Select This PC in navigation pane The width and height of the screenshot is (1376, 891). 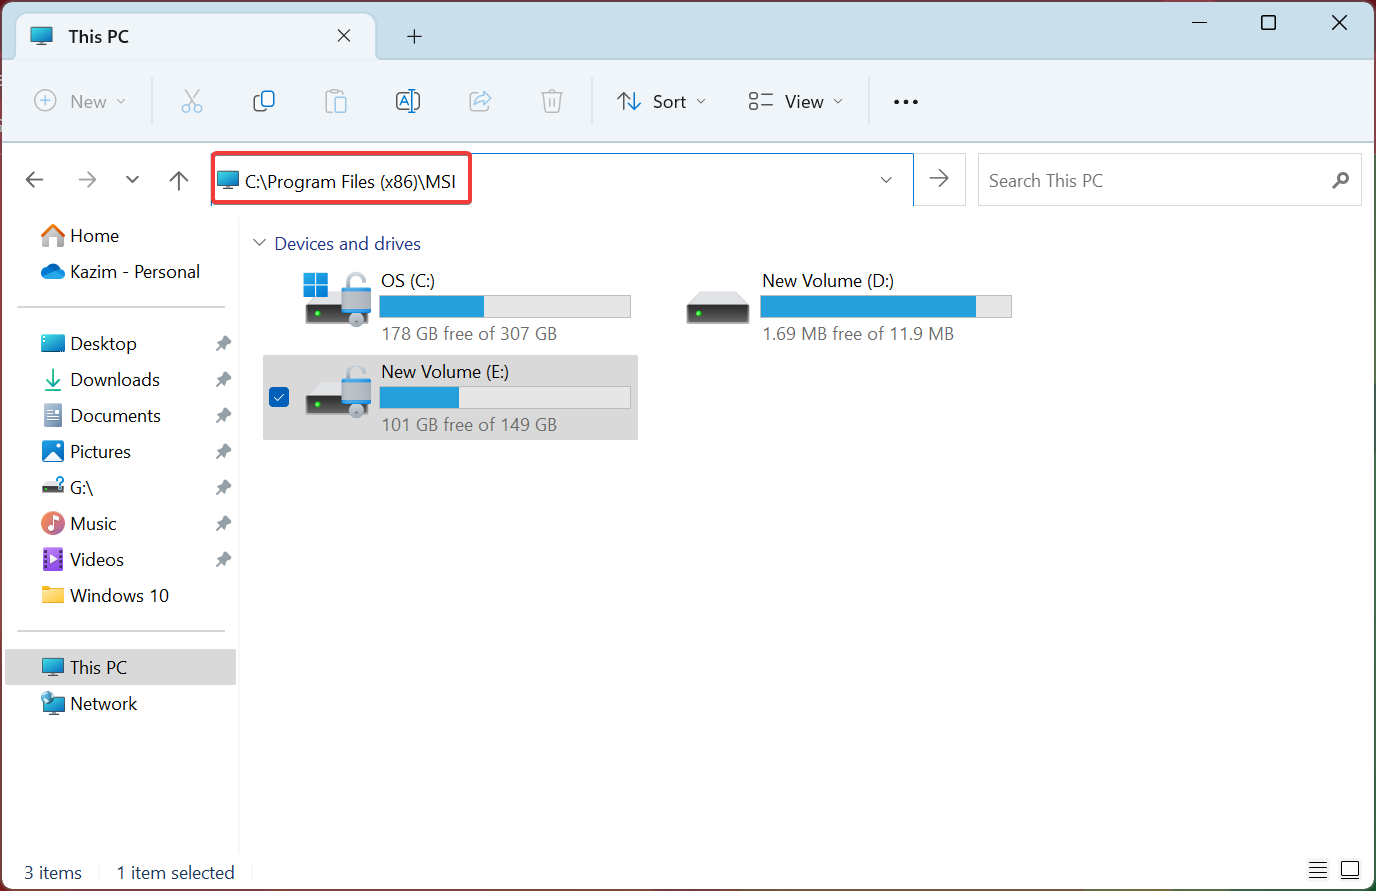120,667
